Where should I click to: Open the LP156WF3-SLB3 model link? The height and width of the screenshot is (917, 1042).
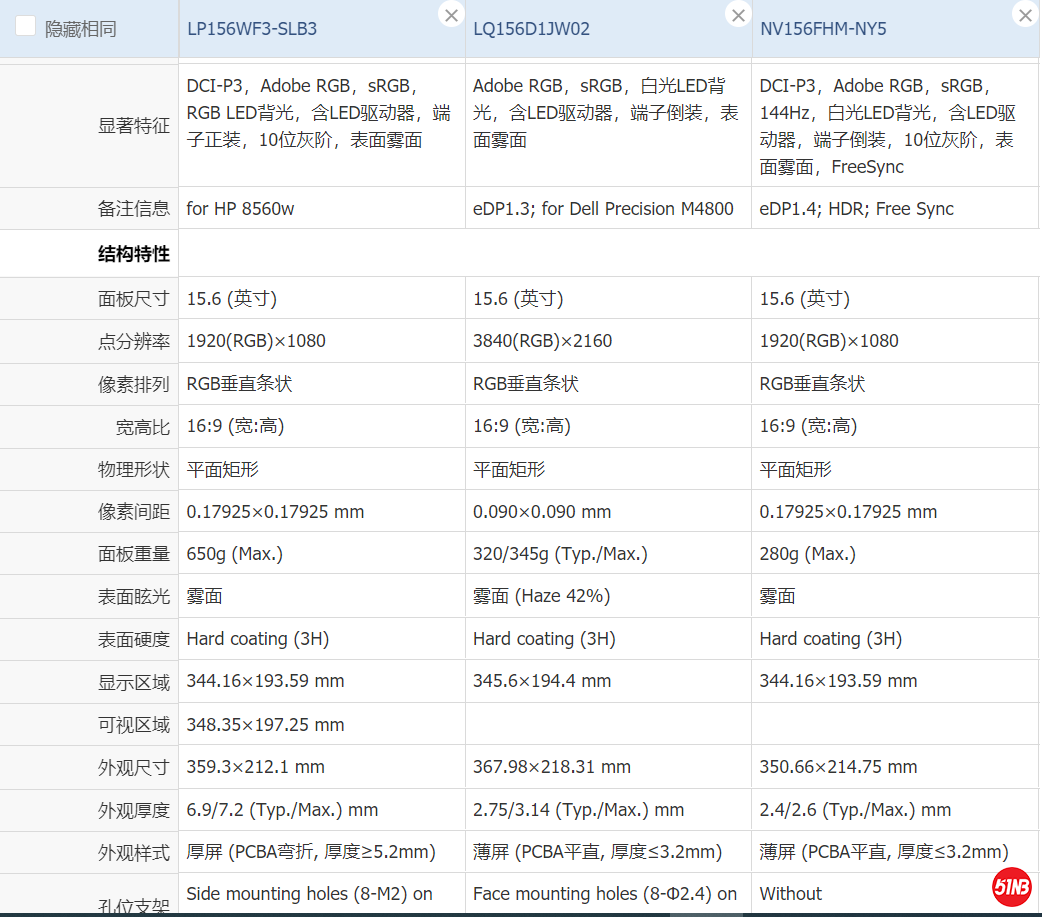pos(252,29)
